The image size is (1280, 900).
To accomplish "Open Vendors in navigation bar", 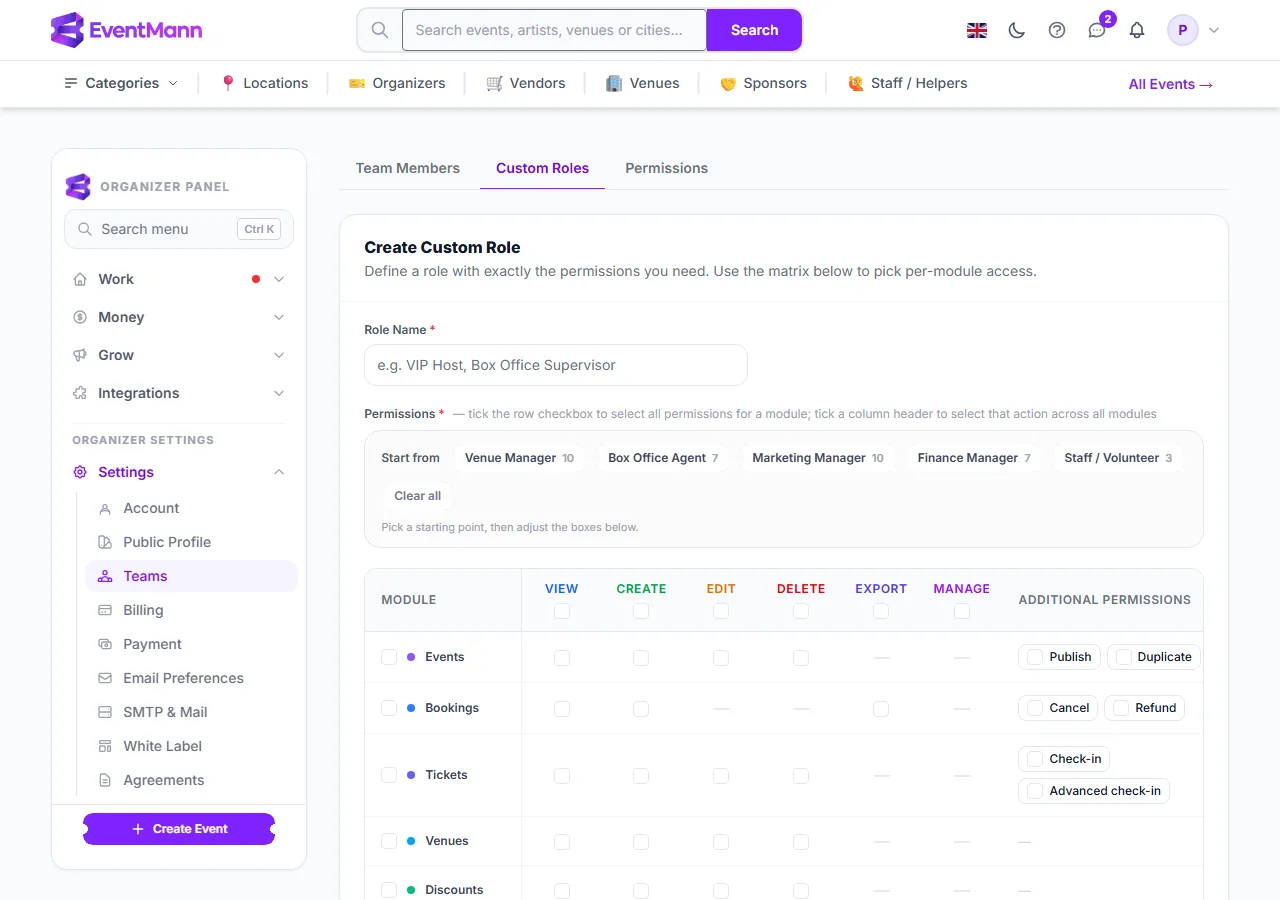I will tap(526, 83).
